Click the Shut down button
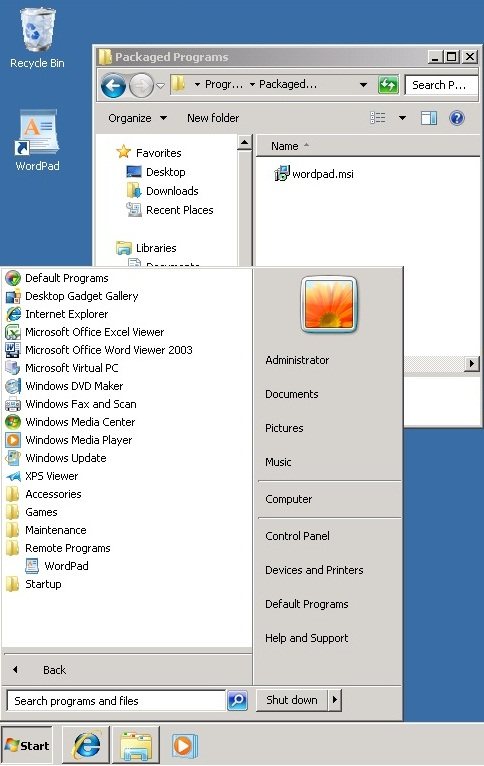This screenshot has height=766, width=484. pos(292,700)
